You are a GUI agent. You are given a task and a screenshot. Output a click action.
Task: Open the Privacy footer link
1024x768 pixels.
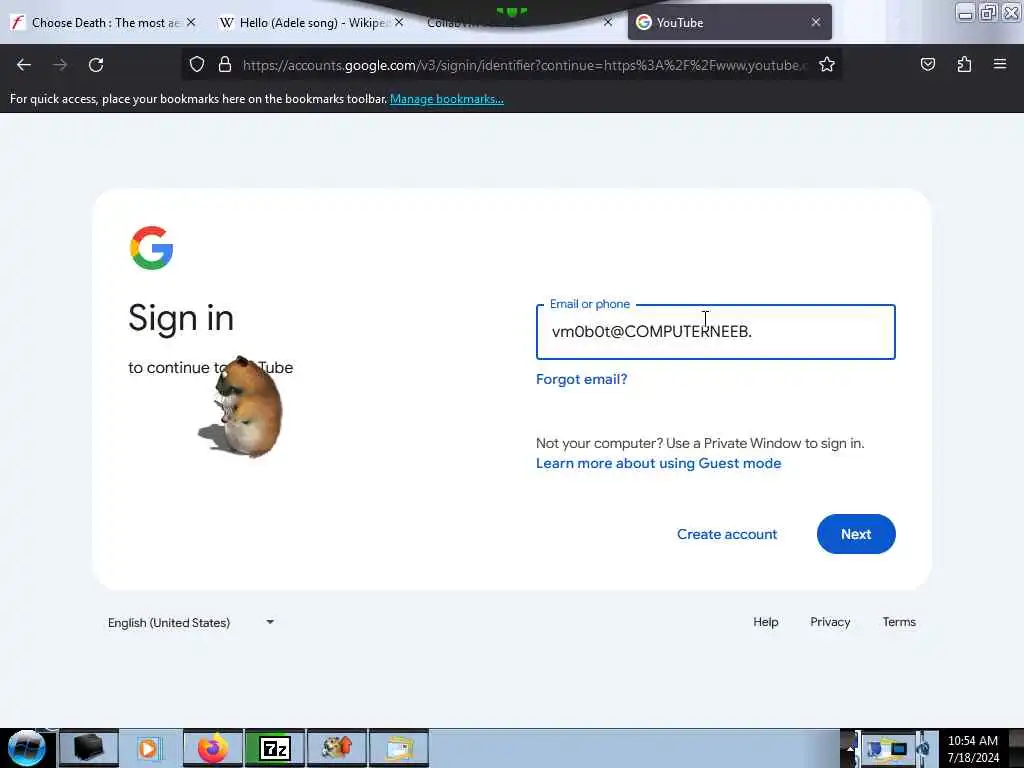coord(830,622)
